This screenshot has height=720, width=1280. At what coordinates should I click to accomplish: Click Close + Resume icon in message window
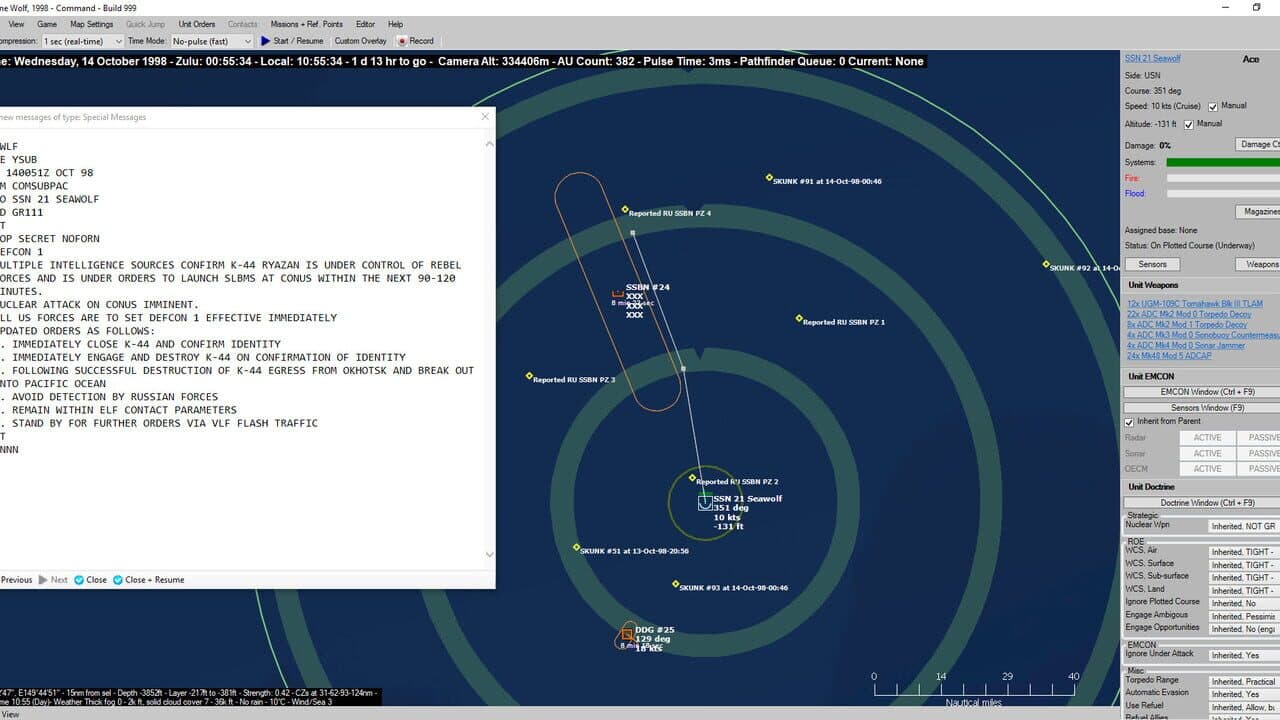(118, 580)
